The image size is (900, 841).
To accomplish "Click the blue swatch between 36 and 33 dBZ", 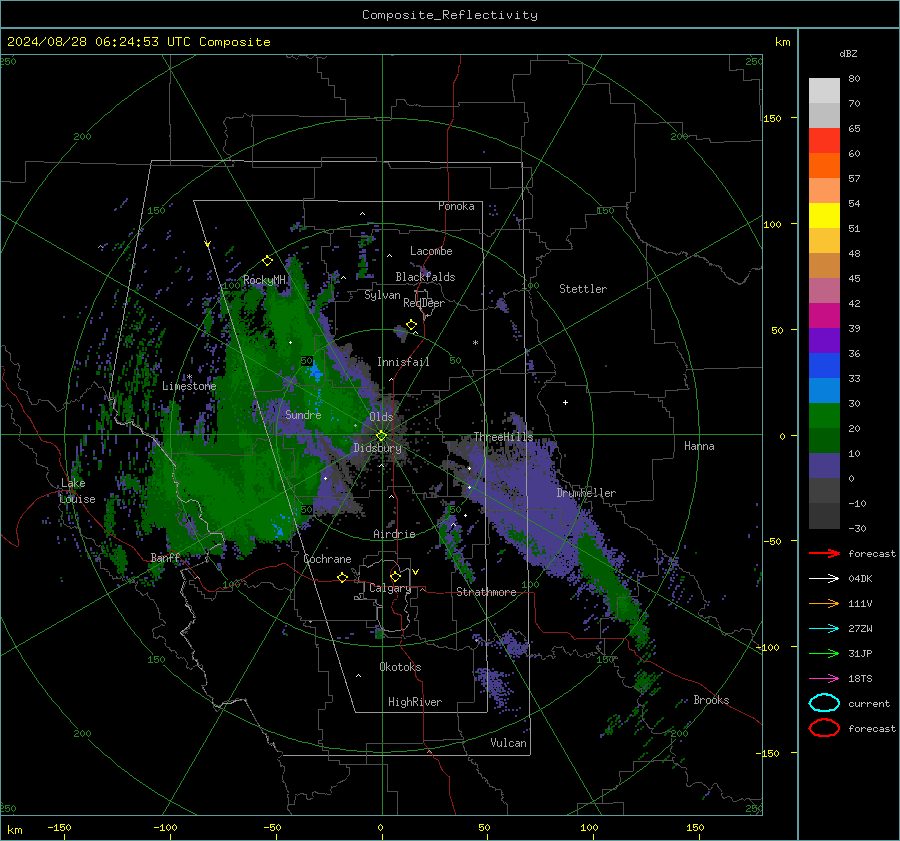I will 824,366.
